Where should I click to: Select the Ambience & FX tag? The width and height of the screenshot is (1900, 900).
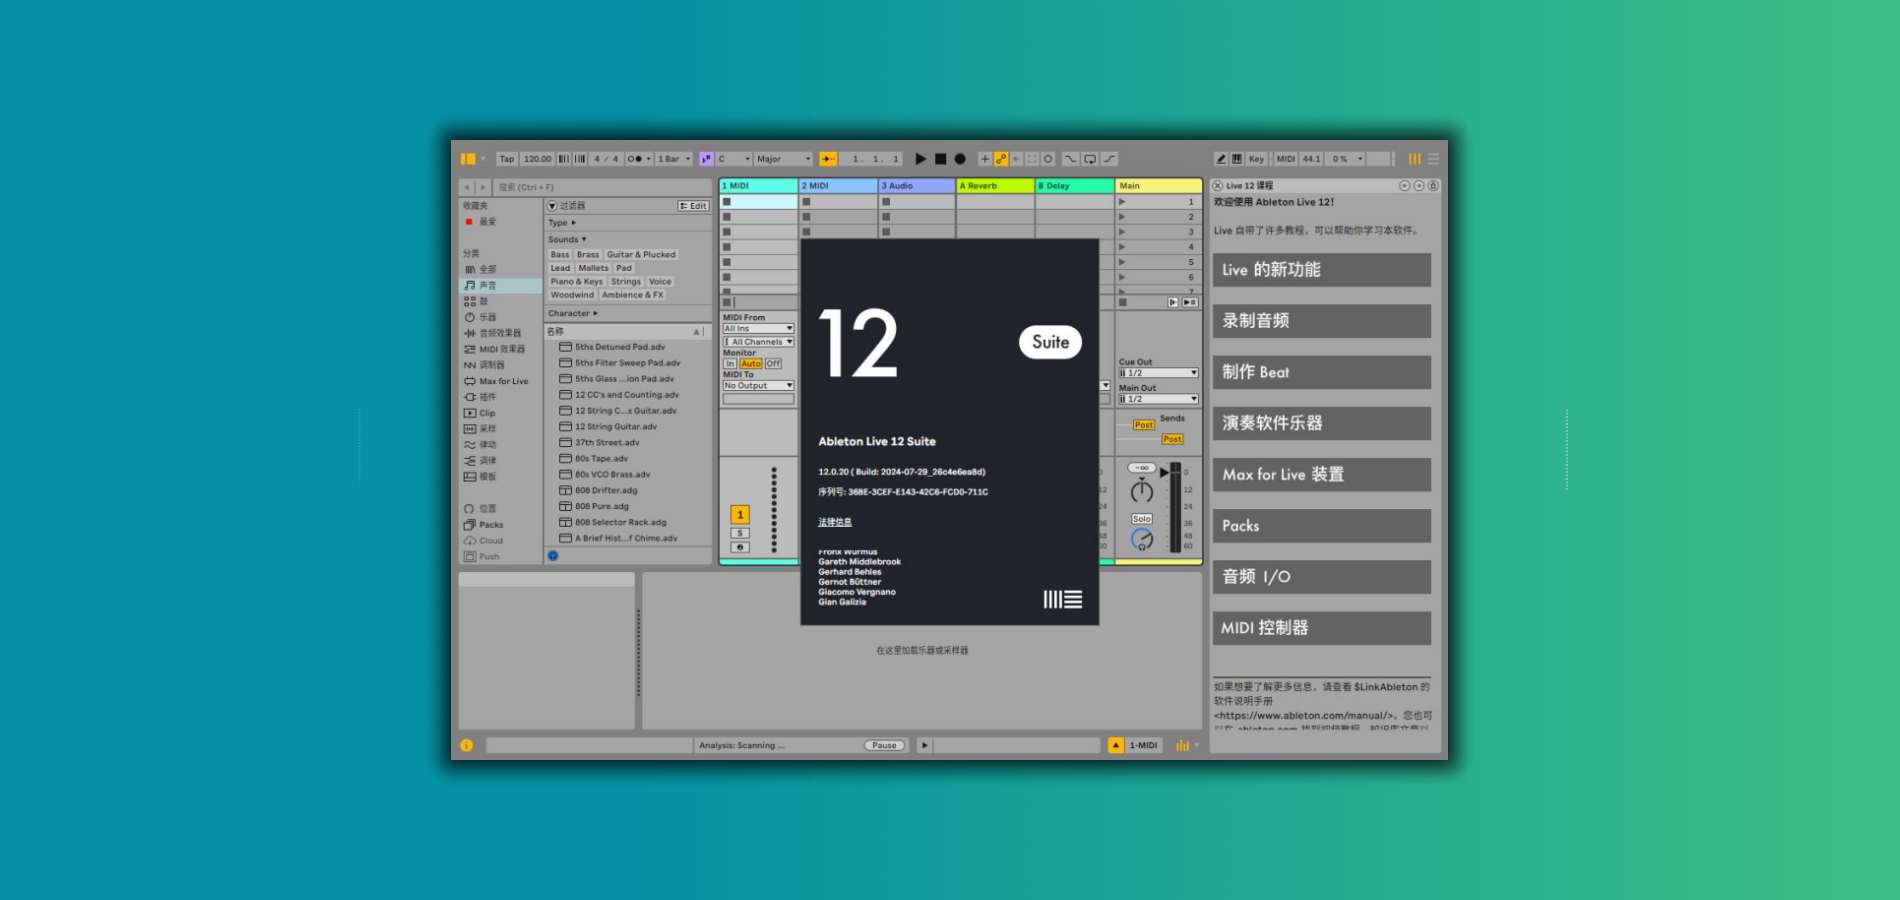633,295
